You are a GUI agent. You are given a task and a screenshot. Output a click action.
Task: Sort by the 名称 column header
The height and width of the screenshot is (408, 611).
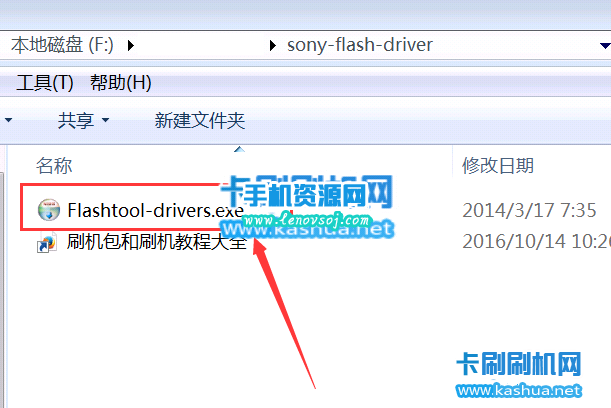click(x=54, y=166)
